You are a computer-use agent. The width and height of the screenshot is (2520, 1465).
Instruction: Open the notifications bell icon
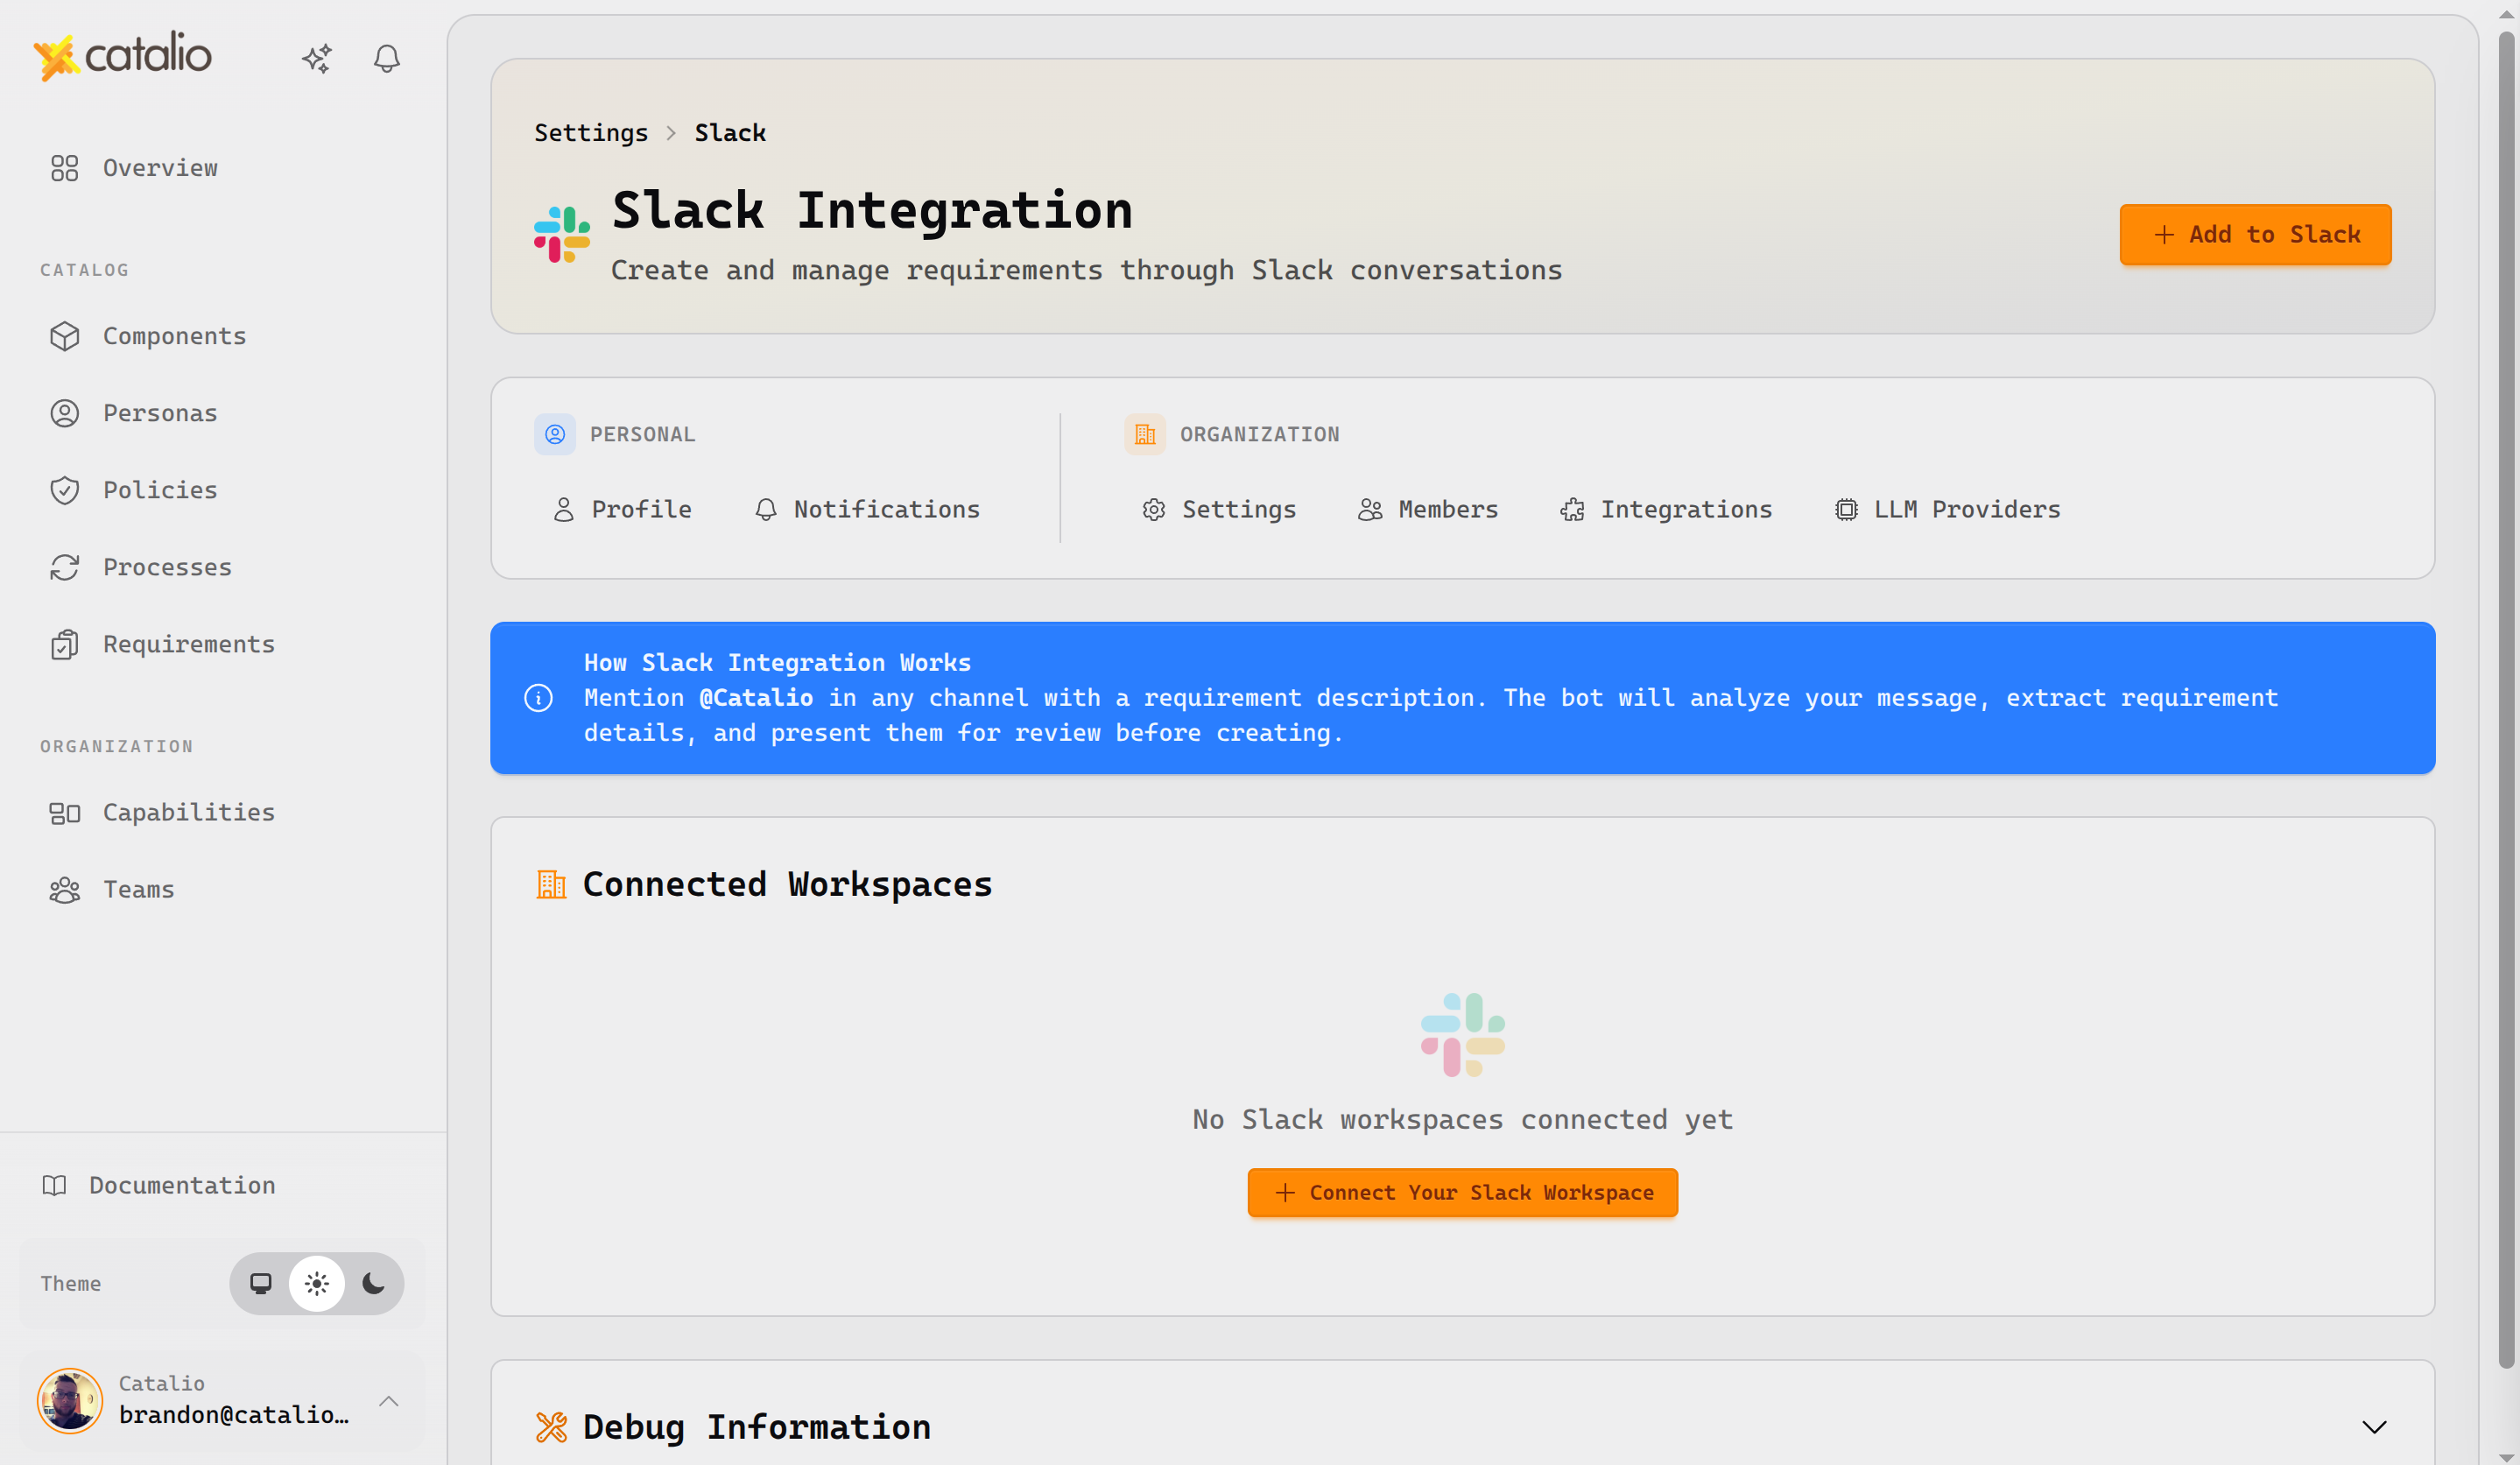(387, 58)
